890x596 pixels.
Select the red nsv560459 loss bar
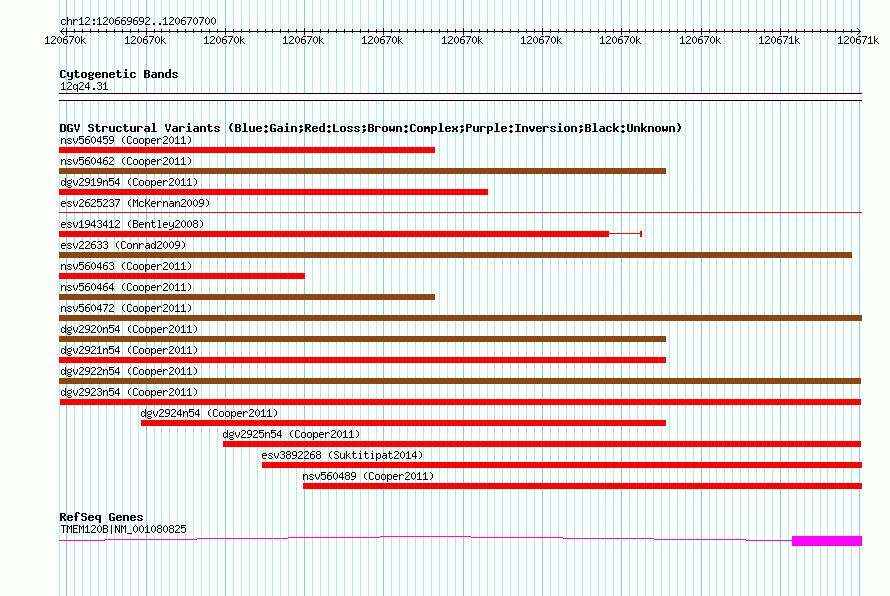247,150
